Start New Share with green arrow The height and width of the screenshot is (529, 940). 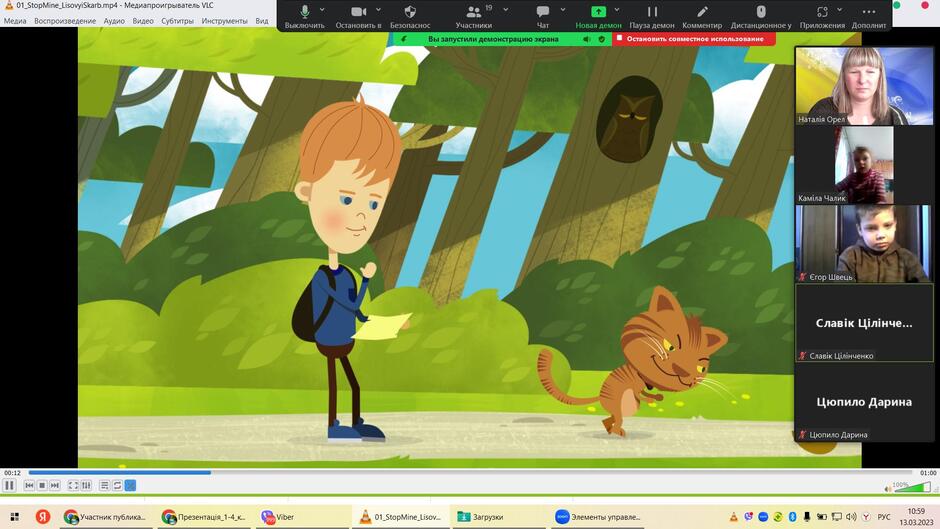(x=598, y=16)
